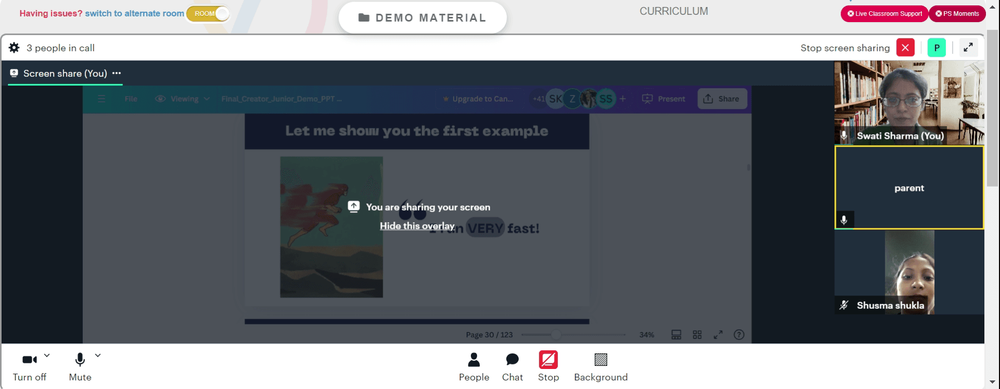Click PS Moments button

tap(957, 13)
